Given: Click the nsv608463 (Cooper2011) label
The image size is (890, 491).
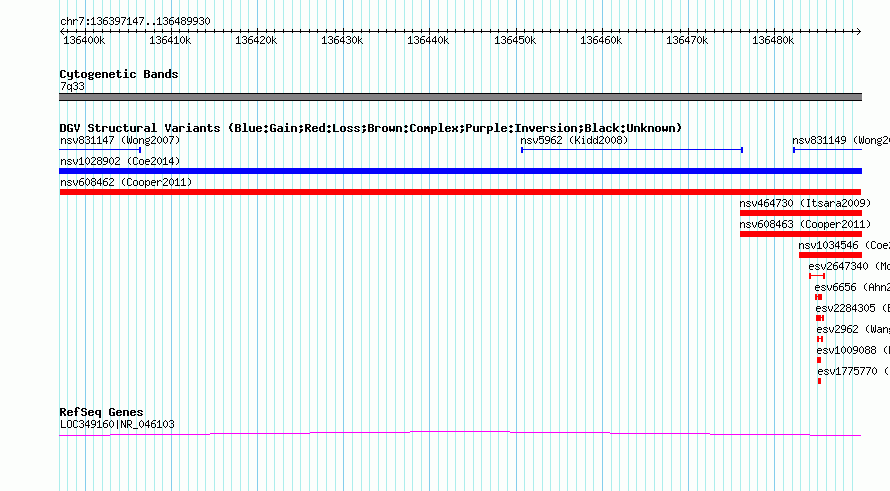Looking at the screenshot, I should (x=805, y=224).
